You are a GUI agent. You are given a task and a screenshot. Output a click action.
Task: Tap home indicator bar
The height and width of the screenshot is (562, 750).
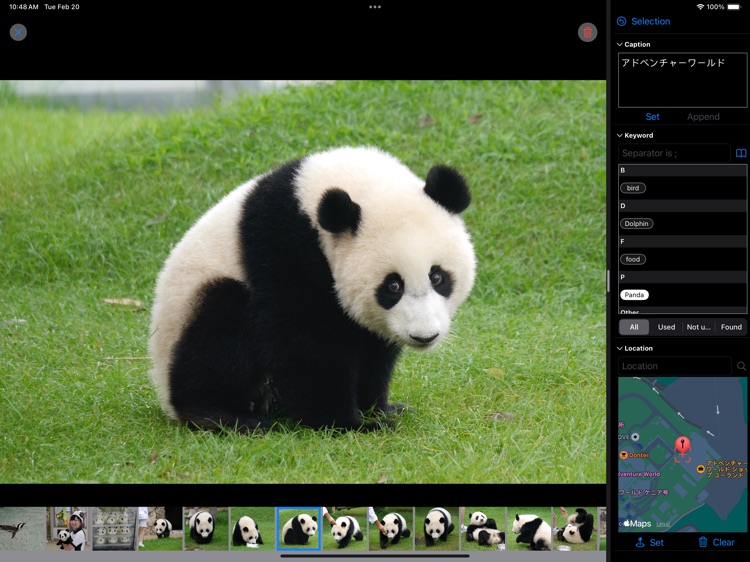pos(375,556)
